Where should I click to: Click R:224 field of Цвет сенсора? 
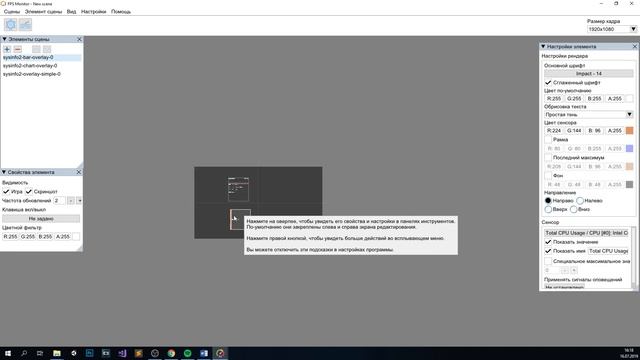click(554, 131)
